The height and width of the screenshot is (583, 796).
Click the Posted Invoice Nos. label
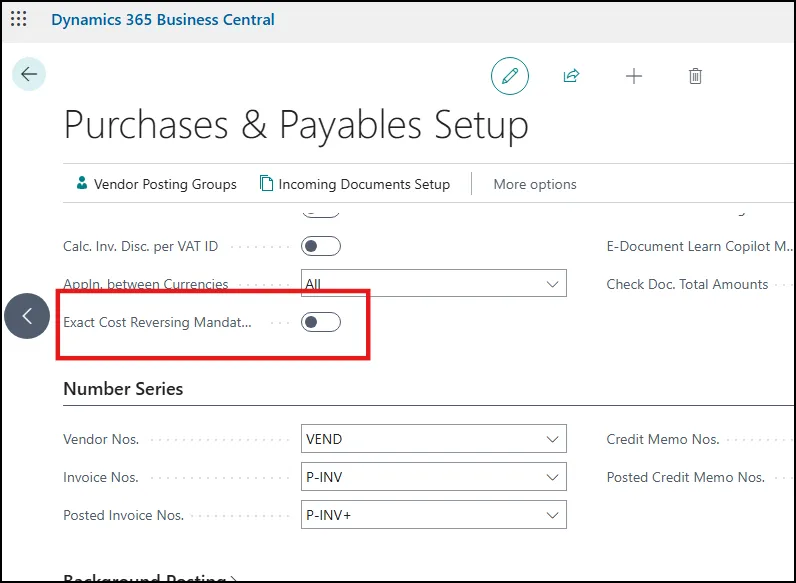tap(123, 515)
